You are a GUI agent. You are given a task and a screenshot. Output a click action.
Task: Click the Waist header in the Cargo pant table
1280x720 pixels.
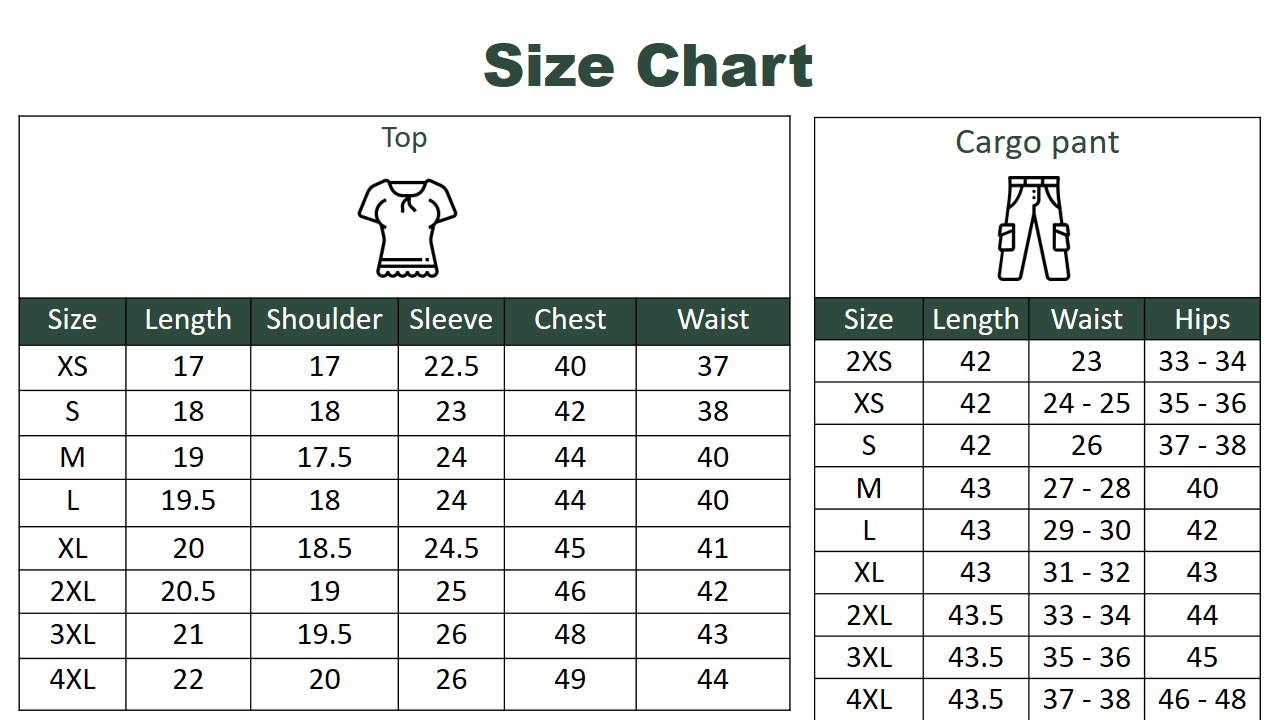pyautogui.click(x=1087, y=320)
